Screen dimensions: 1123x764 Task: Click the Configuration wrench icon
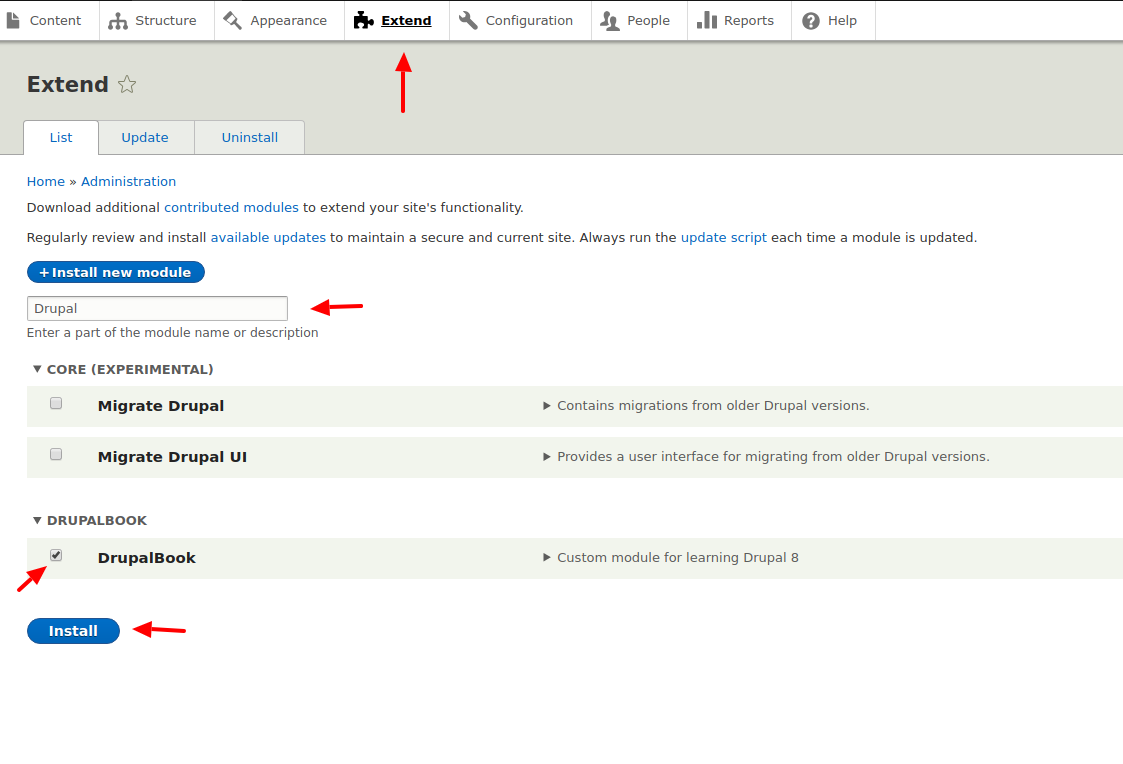click(468, 21)
